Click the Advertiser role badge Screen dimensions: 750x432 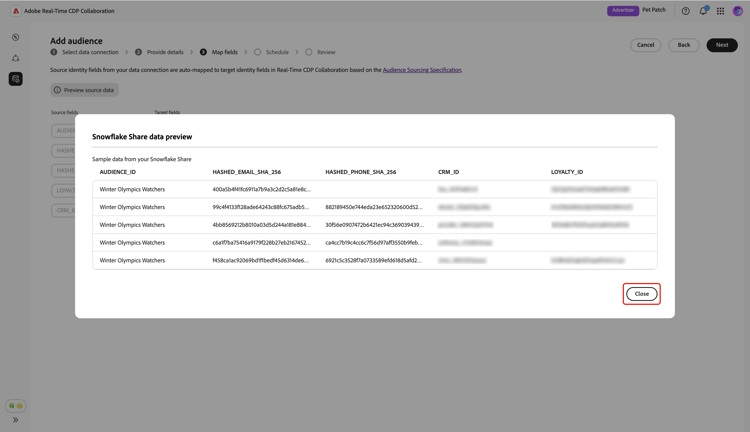tap(623, 11)
